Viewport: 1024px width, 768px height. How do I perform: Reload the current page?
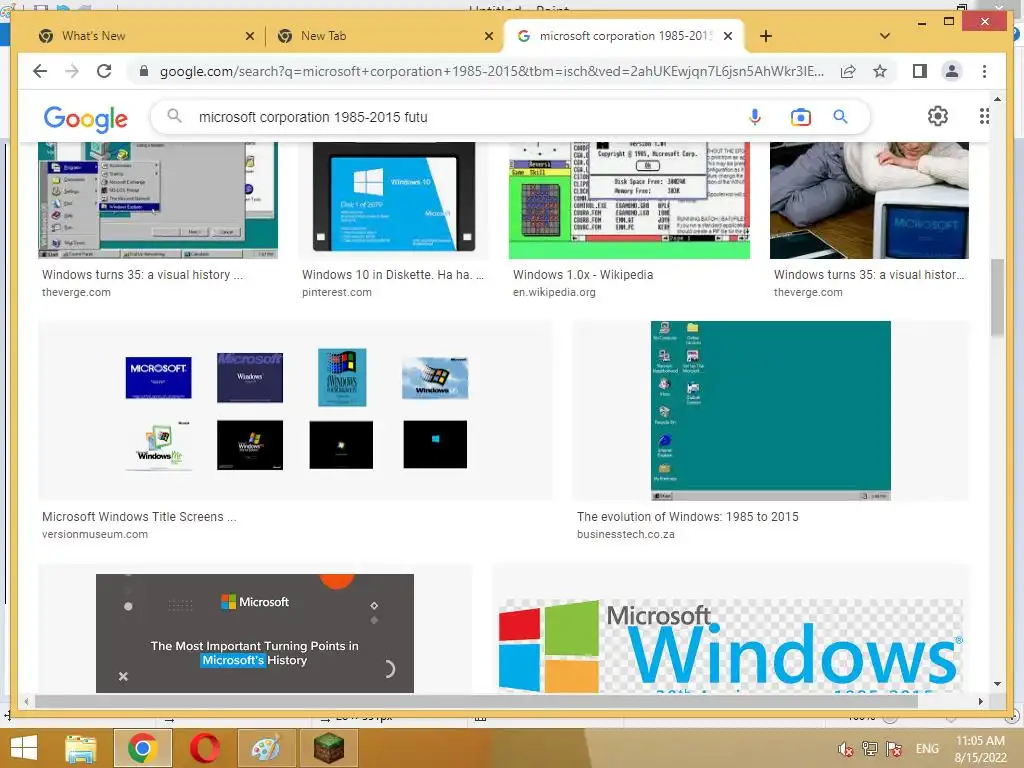click(104, 71)
